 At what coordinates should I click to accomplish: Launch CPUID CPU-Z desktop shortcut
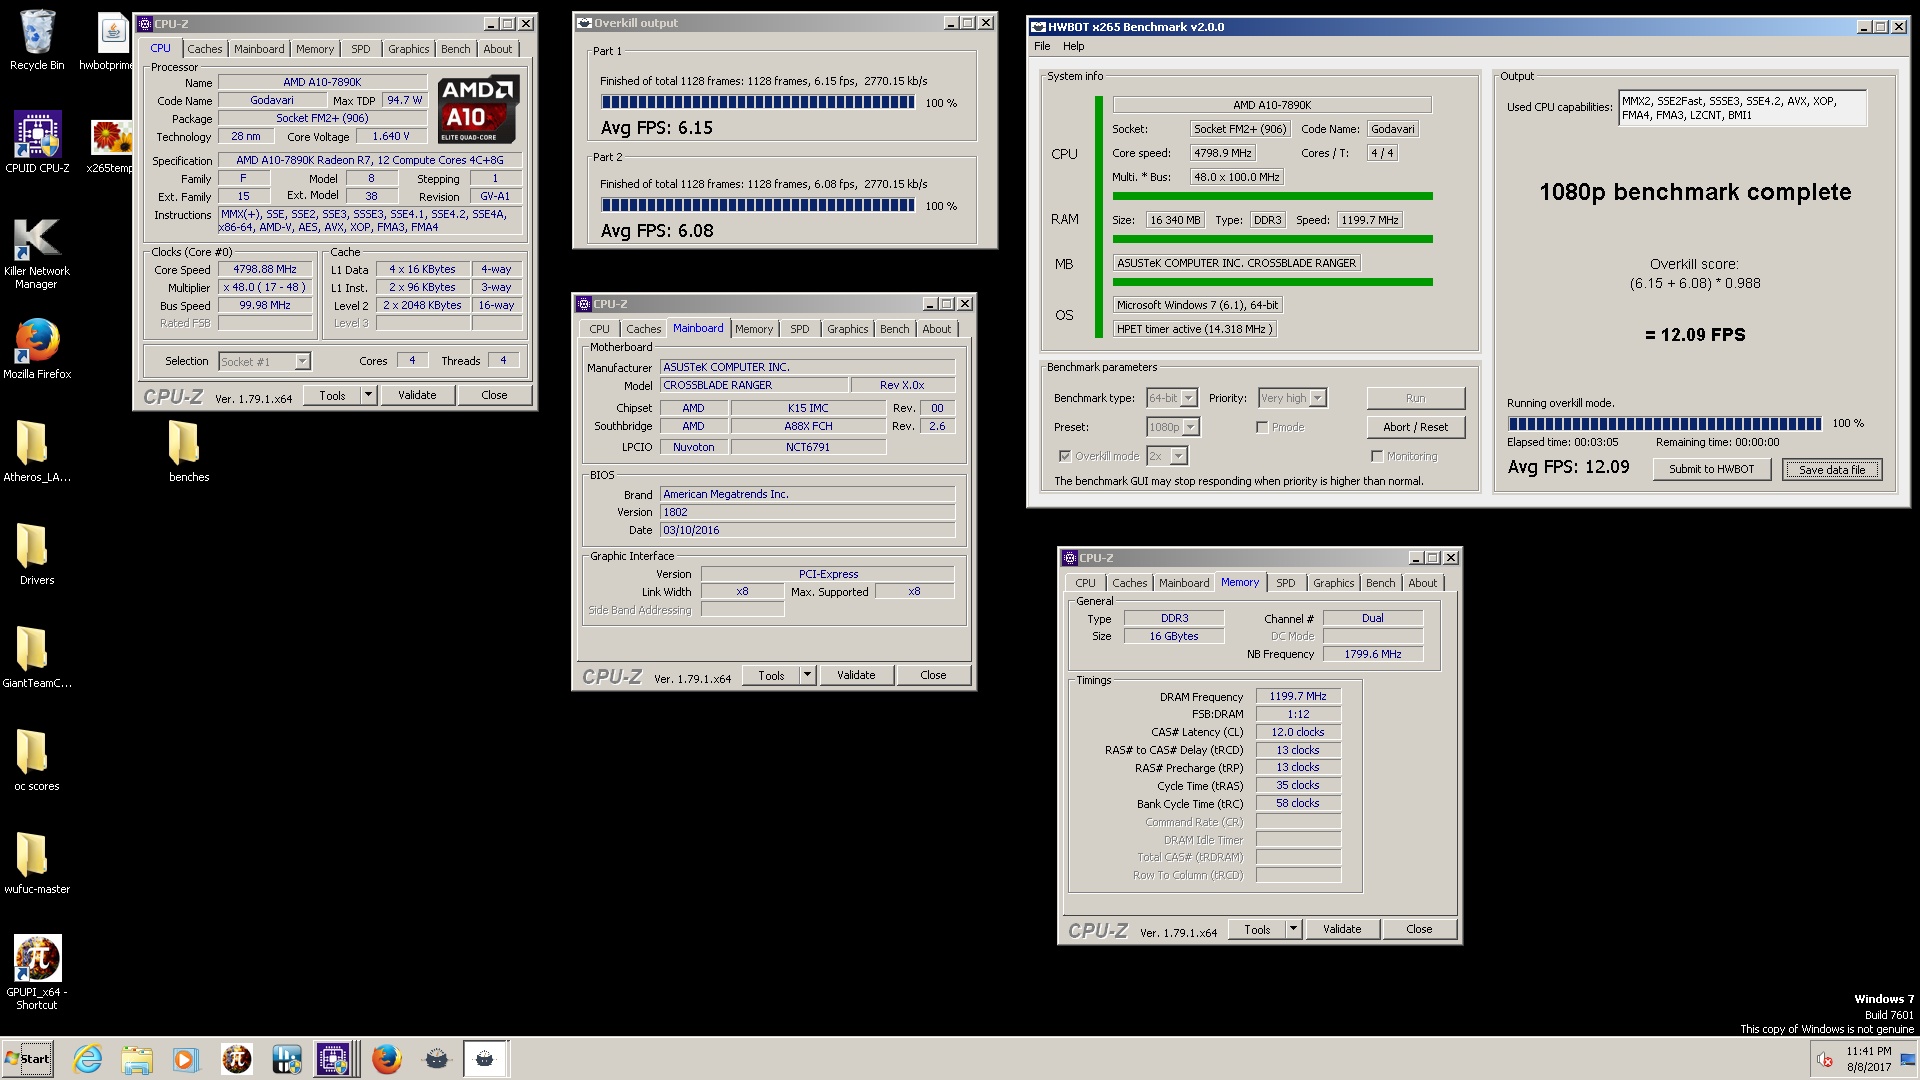pyautogui.click(x=37, y=142)
